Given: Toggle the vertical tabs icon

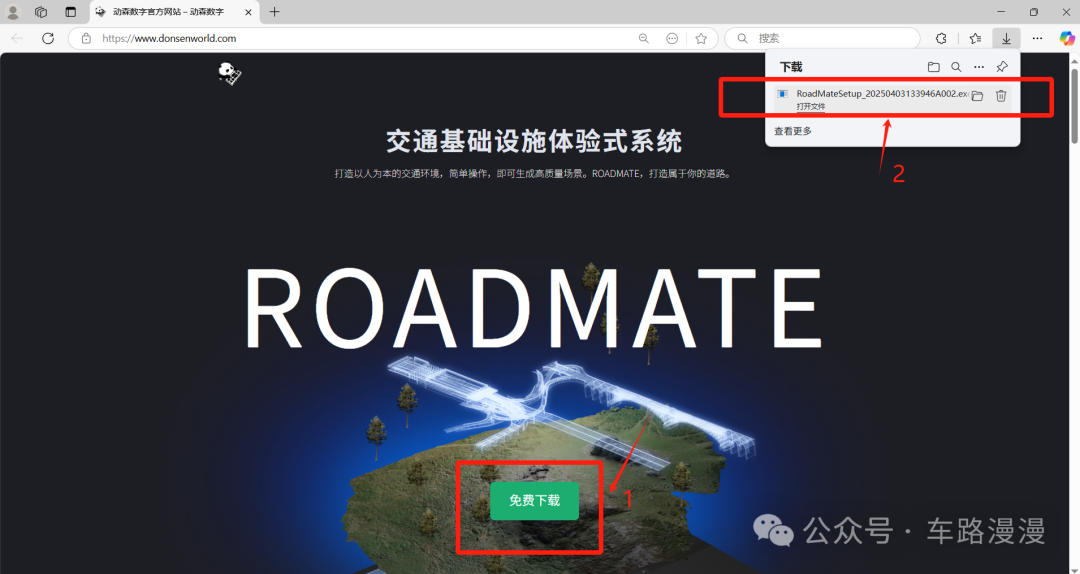Looking at the screenshot, I should point(70,12).
